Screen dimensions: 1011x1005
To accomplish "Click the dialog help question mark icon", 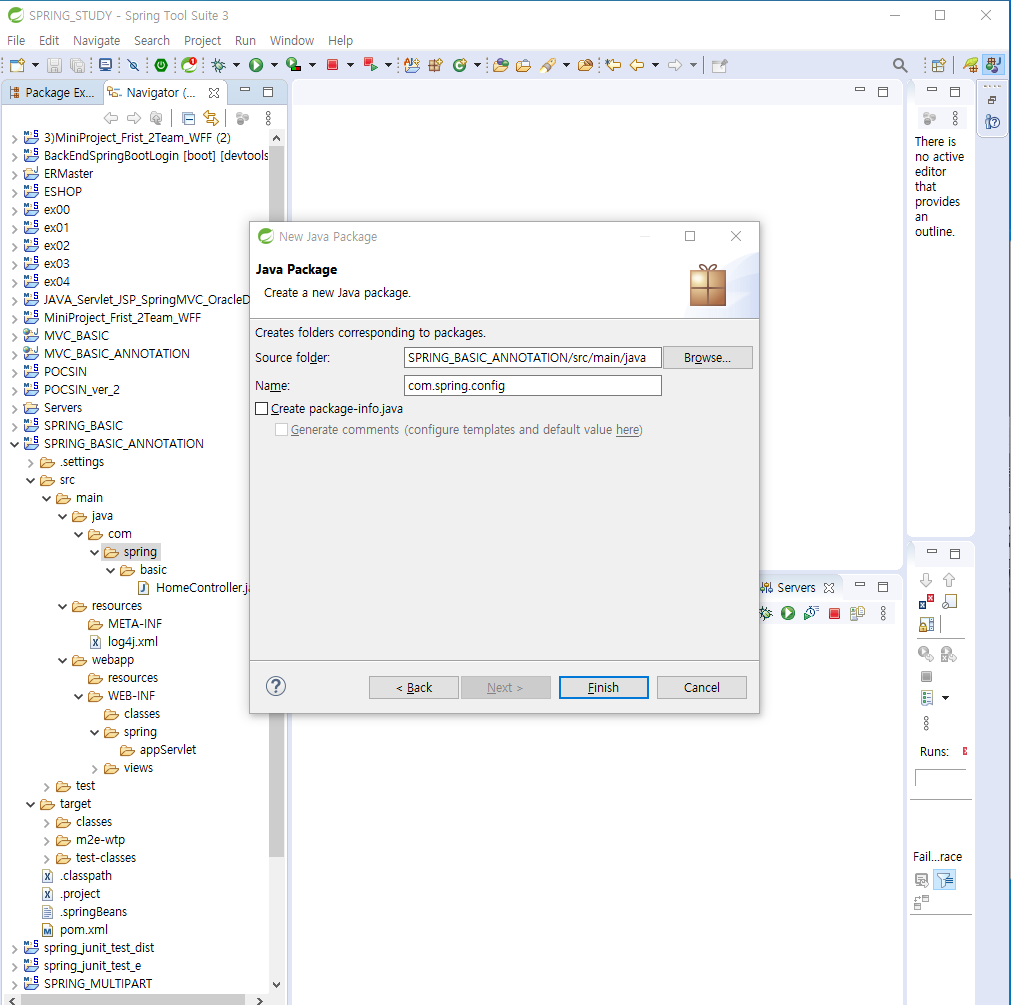I will click(x=276, y=686).
